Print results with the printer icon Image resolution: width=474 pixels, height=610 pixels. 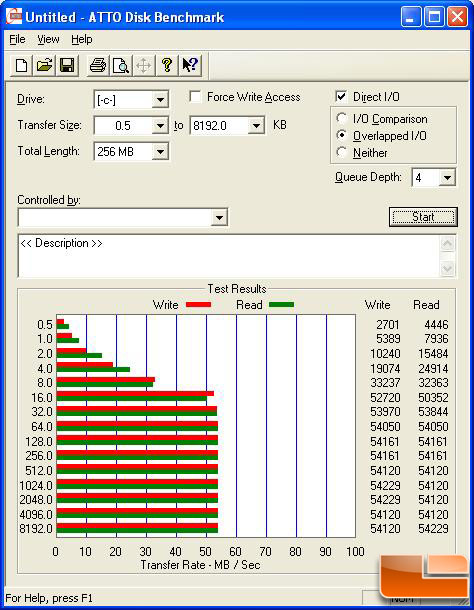98,65
